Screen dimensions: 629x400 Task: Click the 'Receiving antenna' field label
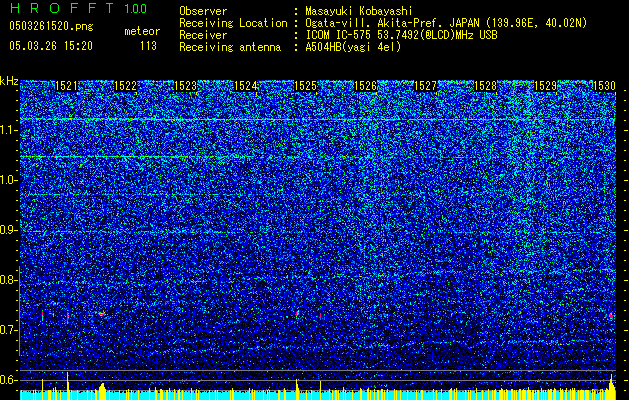click(230, 47)
